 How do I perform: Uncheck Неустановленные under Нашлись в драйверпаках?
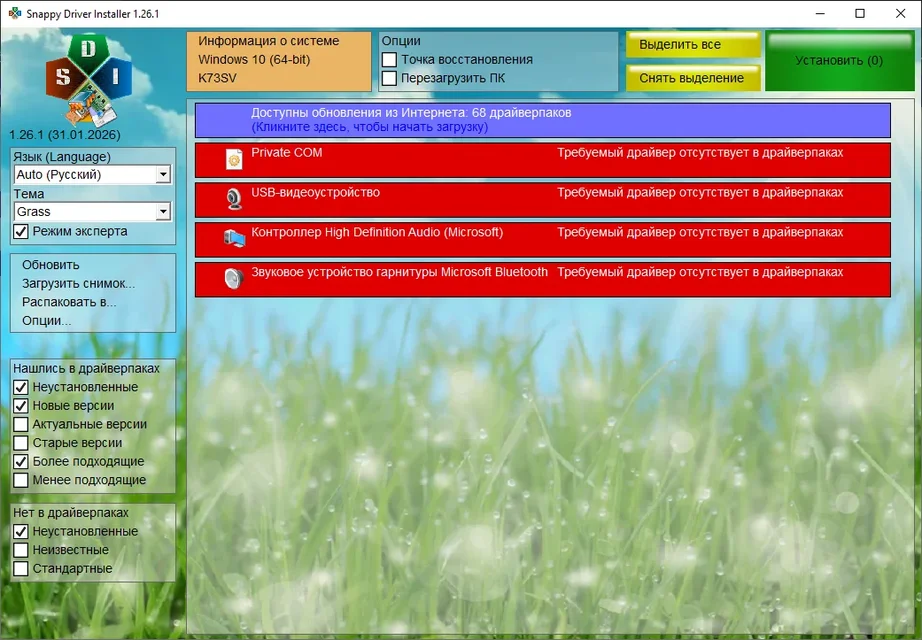click(21, 387)
